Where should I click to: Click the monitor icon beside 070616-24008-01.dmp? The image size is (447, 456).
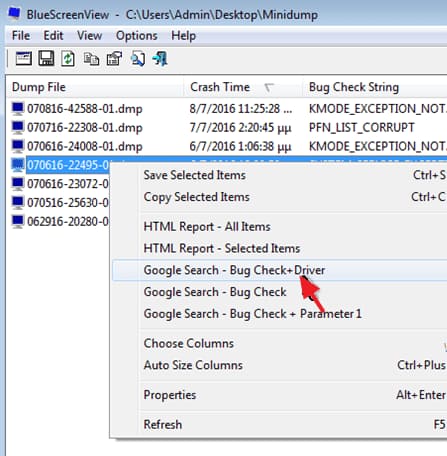point(18,146)
